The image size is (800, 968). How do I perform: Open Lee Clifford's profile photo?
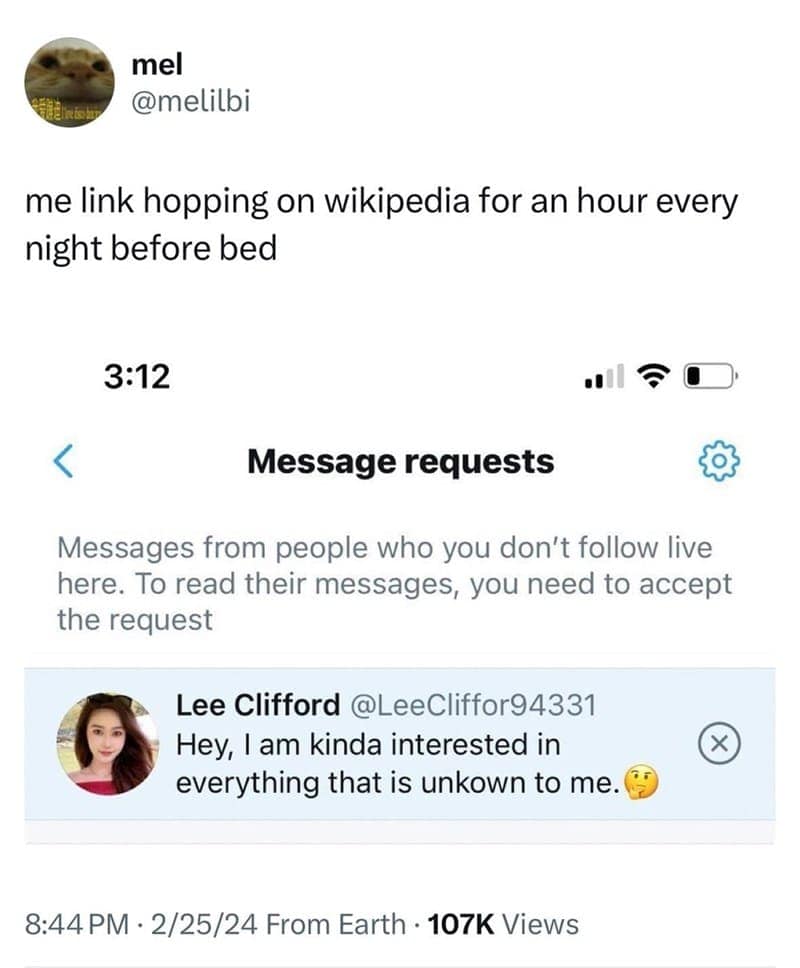pyautogui.click(x=107, y=744)
